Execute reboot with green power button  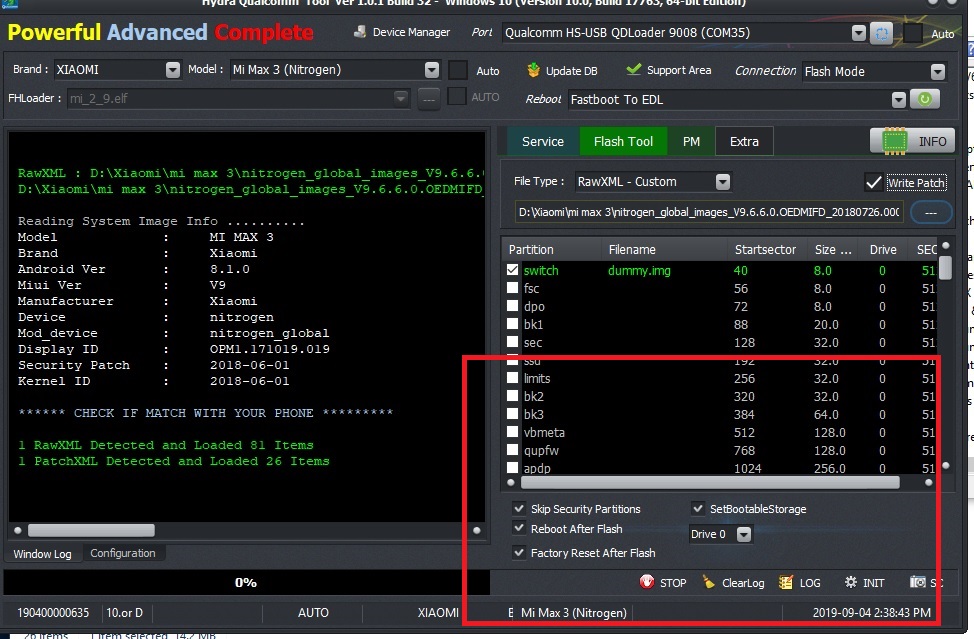924,99
